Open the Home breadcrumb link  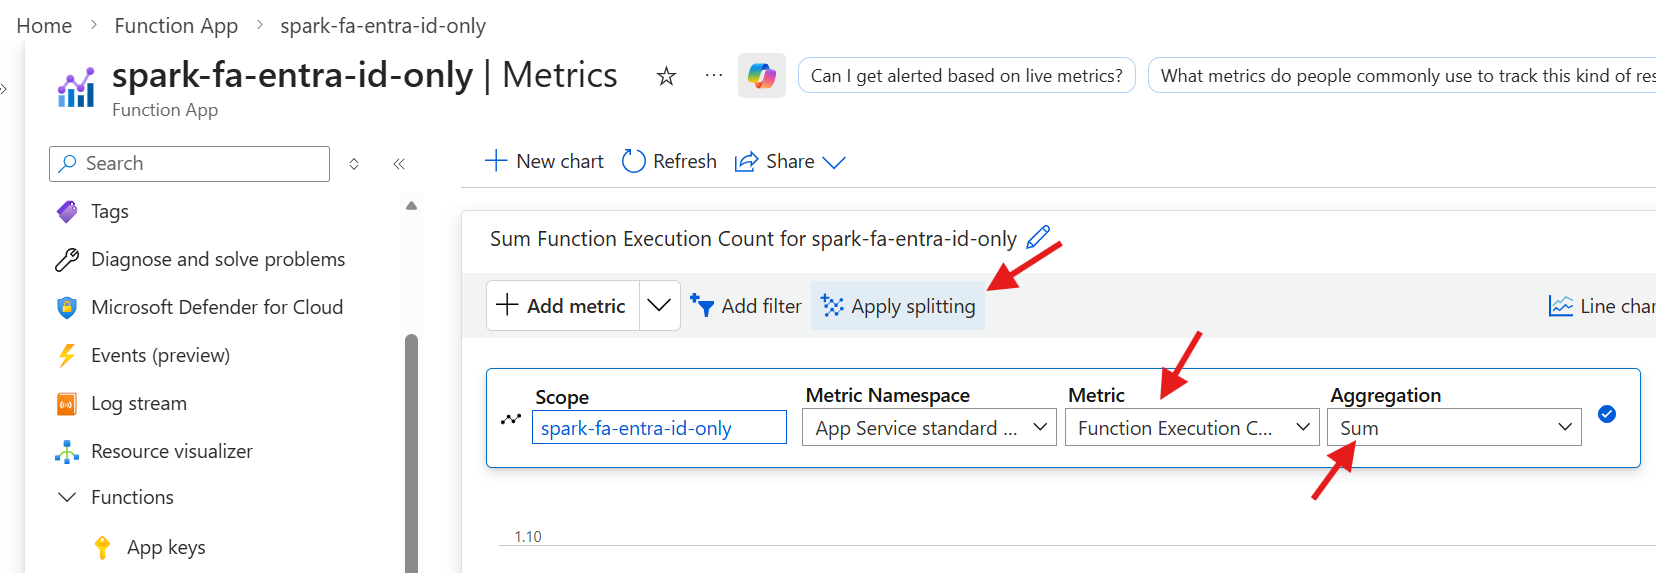point(44,26)
